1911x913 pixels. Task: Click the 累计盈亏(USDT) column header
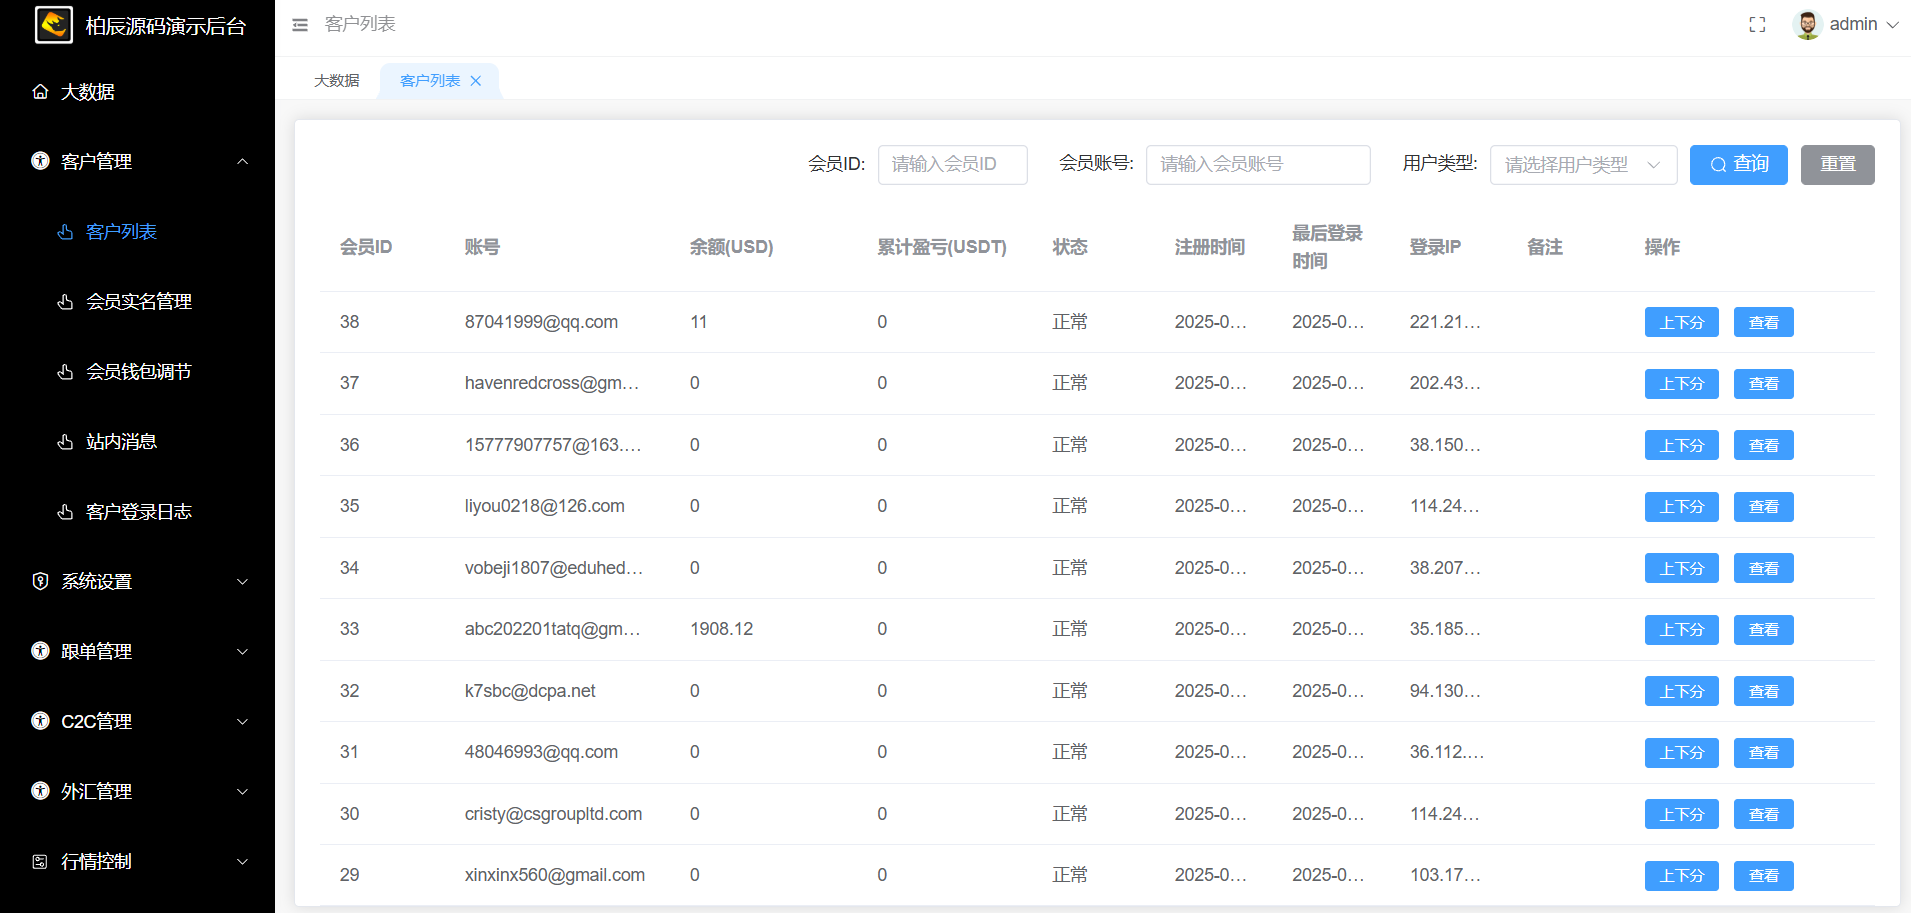coord(942,247)
